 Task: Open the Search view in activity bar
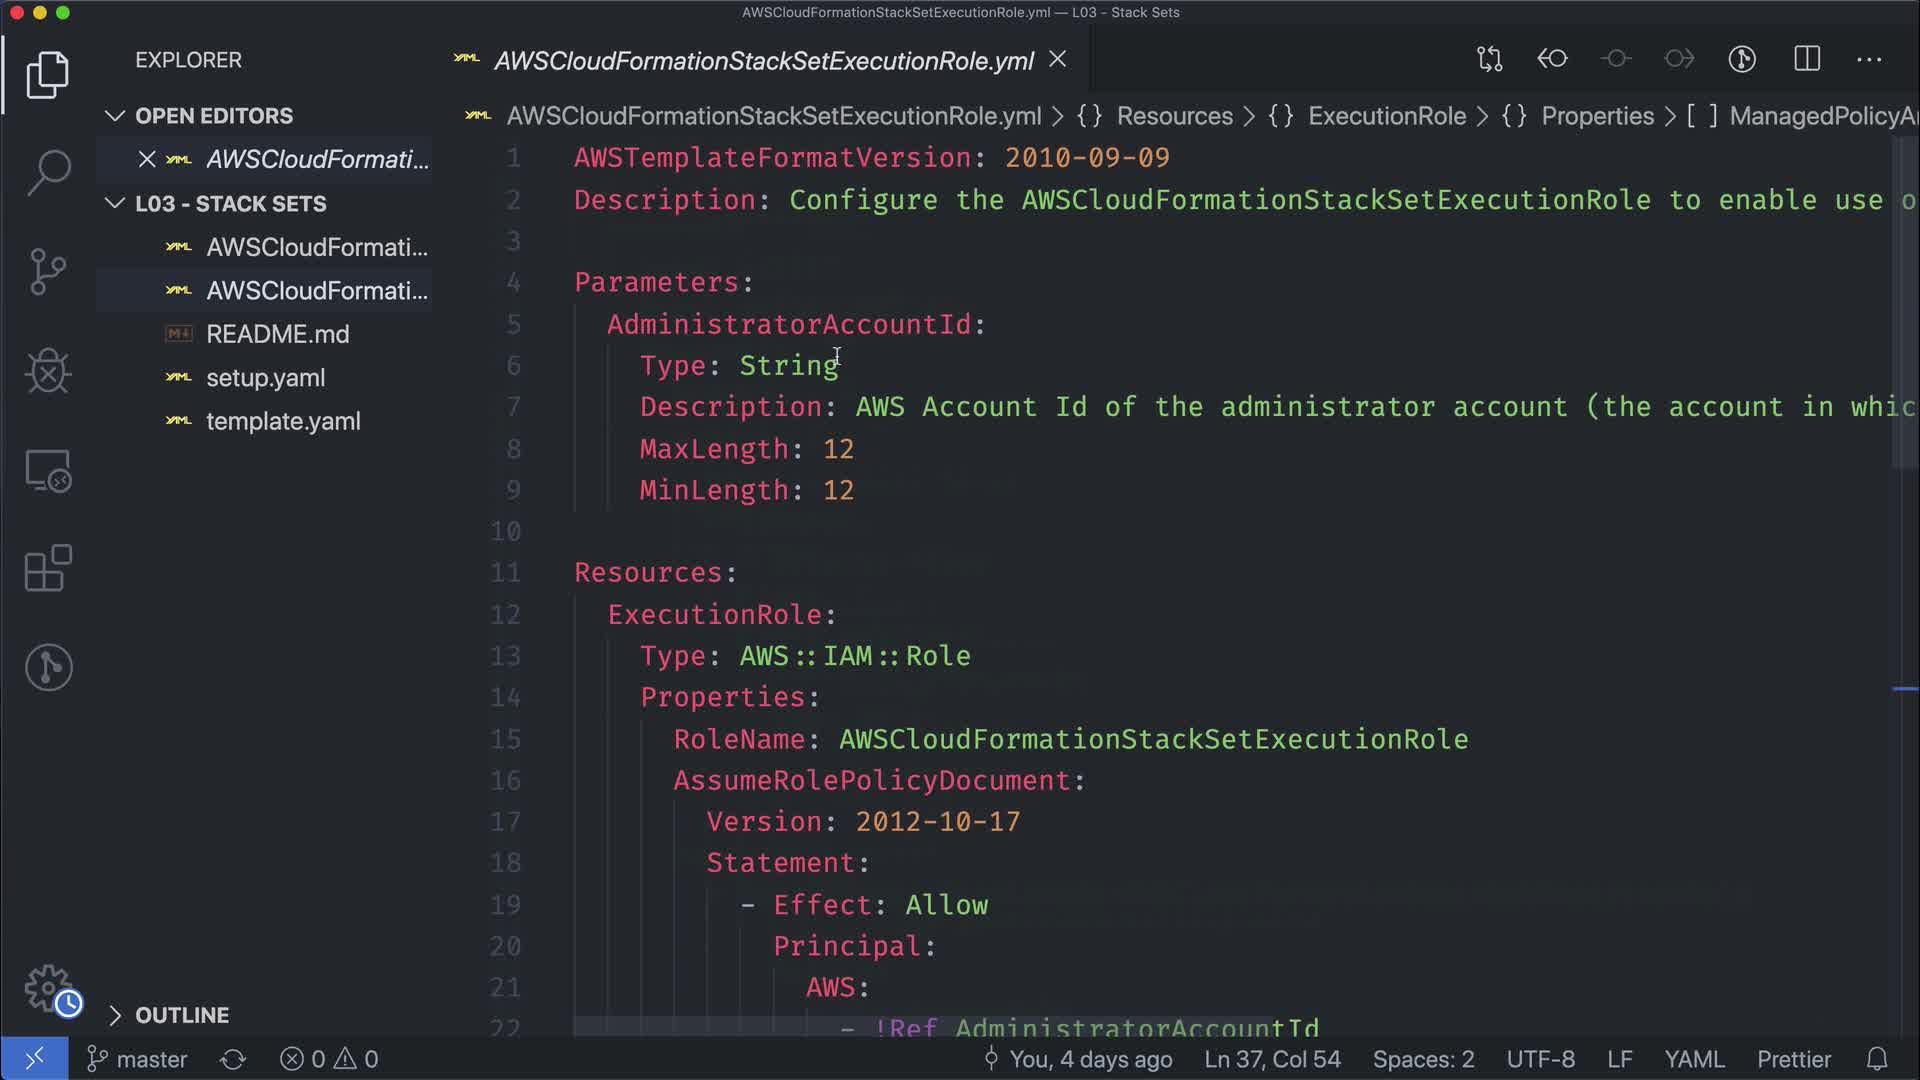pyautogui.click(x=47, y=172)
